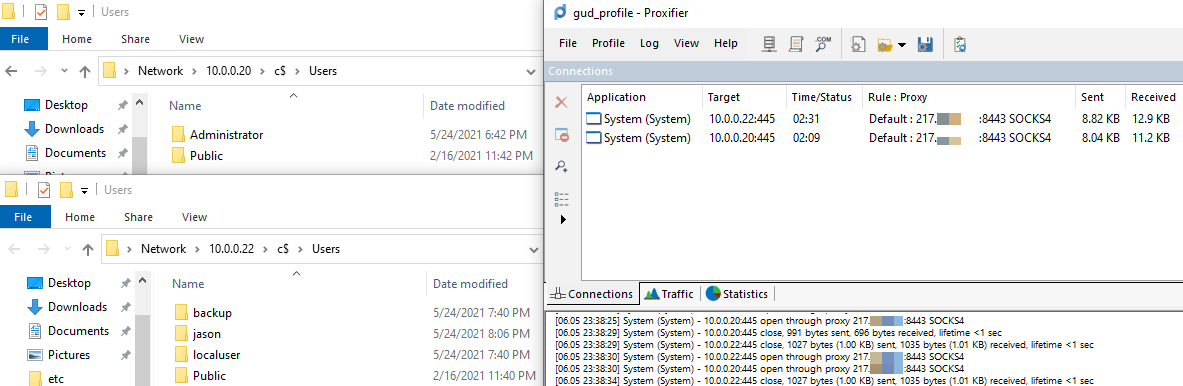Screen dimensions: 1183x386
Task: Open Proxification Rules icon in toolbar
Action: [796, 44]
